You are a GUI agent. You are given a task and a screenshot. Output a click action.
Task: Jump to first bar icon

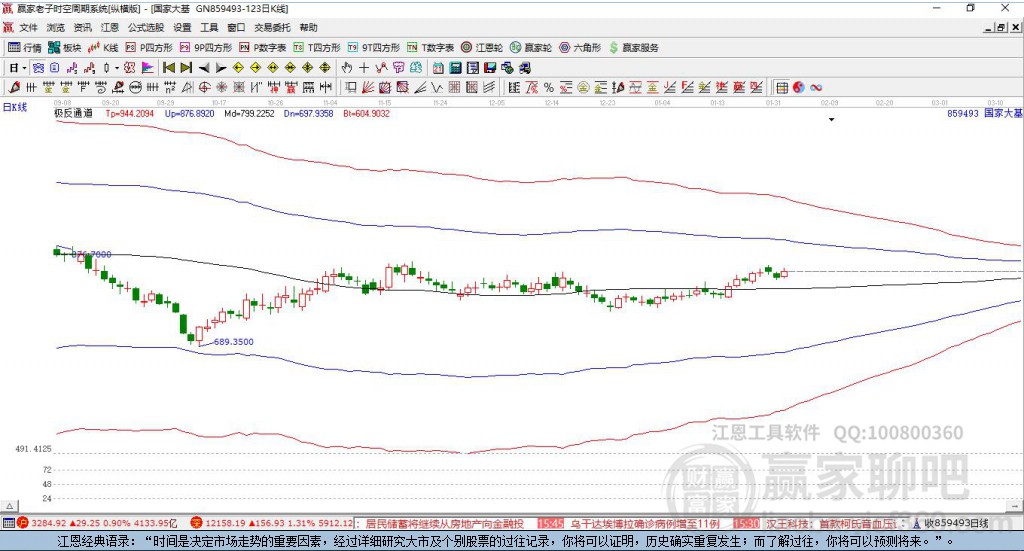(x=168, y=68)
